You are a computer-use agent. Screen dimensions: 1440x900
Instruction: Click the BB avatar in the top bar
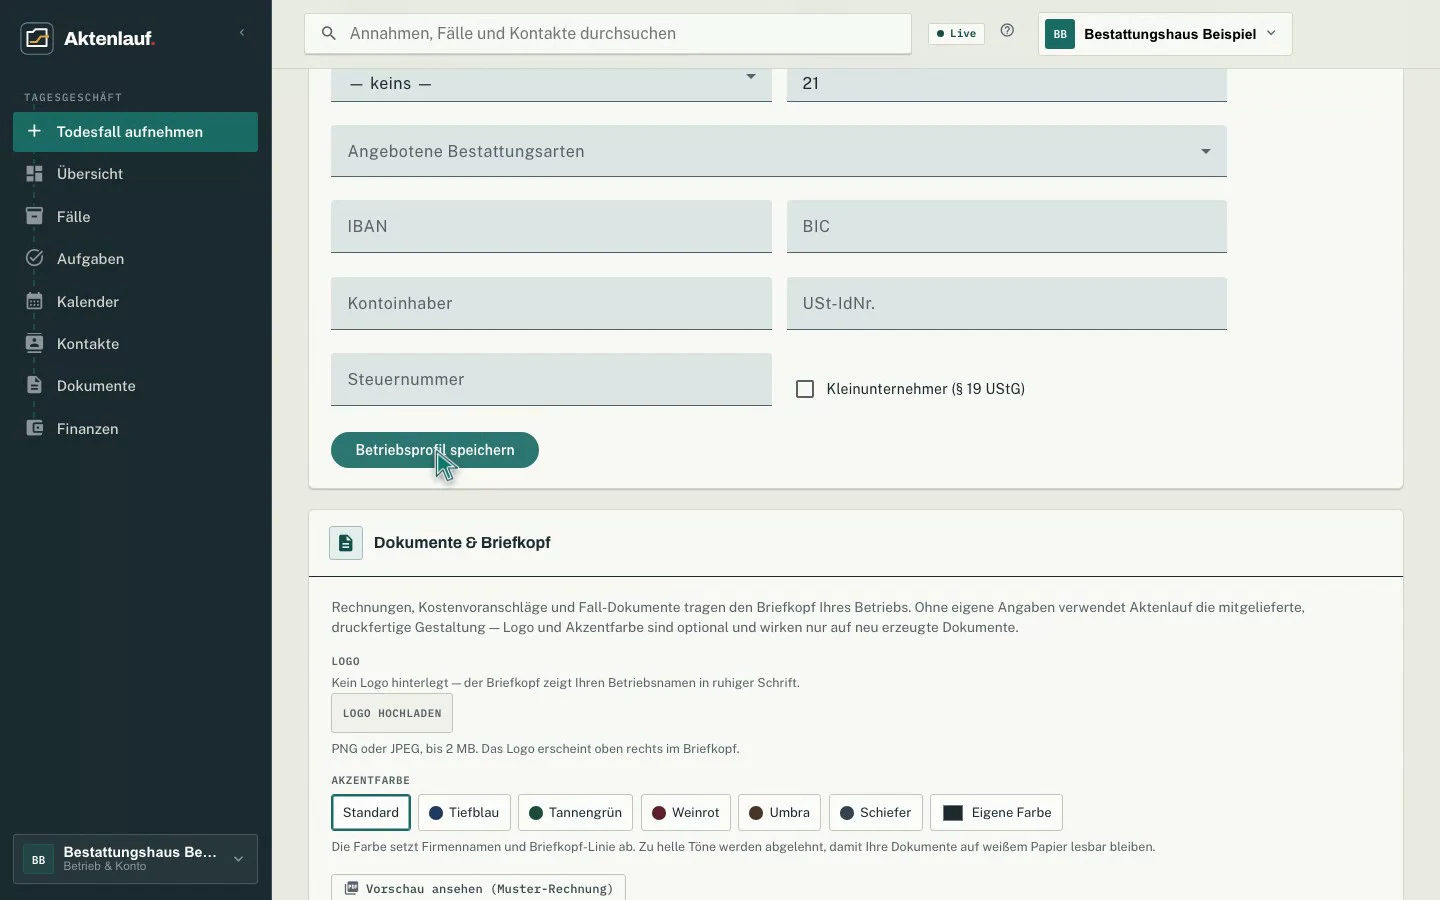[1060, 34]
